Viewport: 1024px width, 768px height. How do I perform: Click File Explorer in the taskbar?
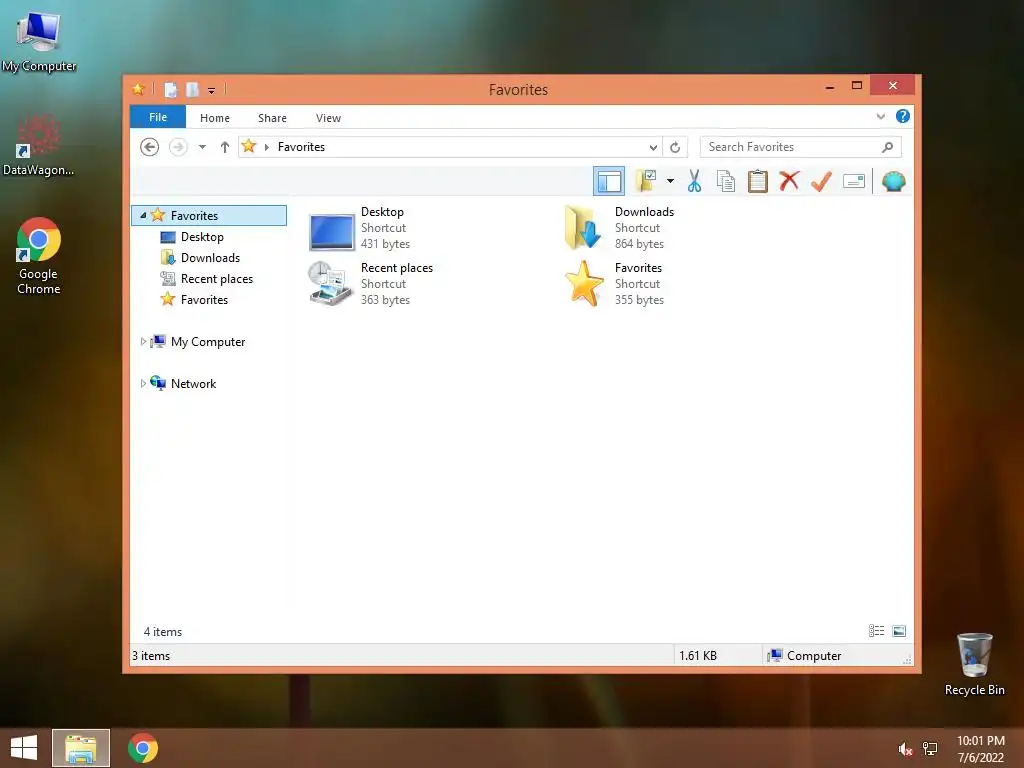point(81,748)
